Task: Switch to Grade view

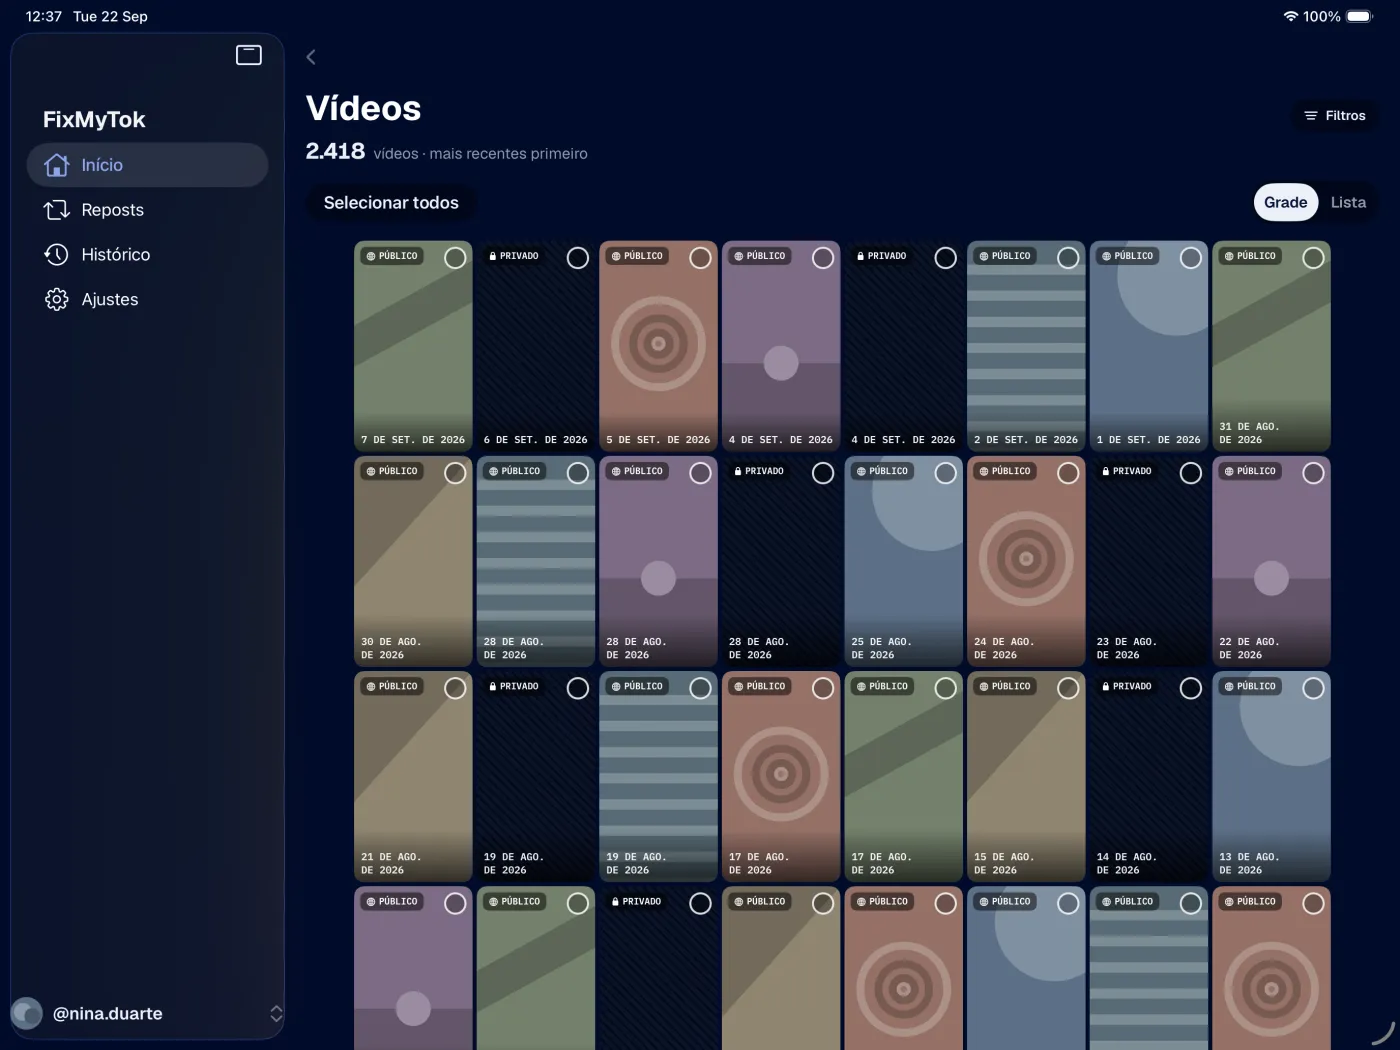Action: point(1286,202)
